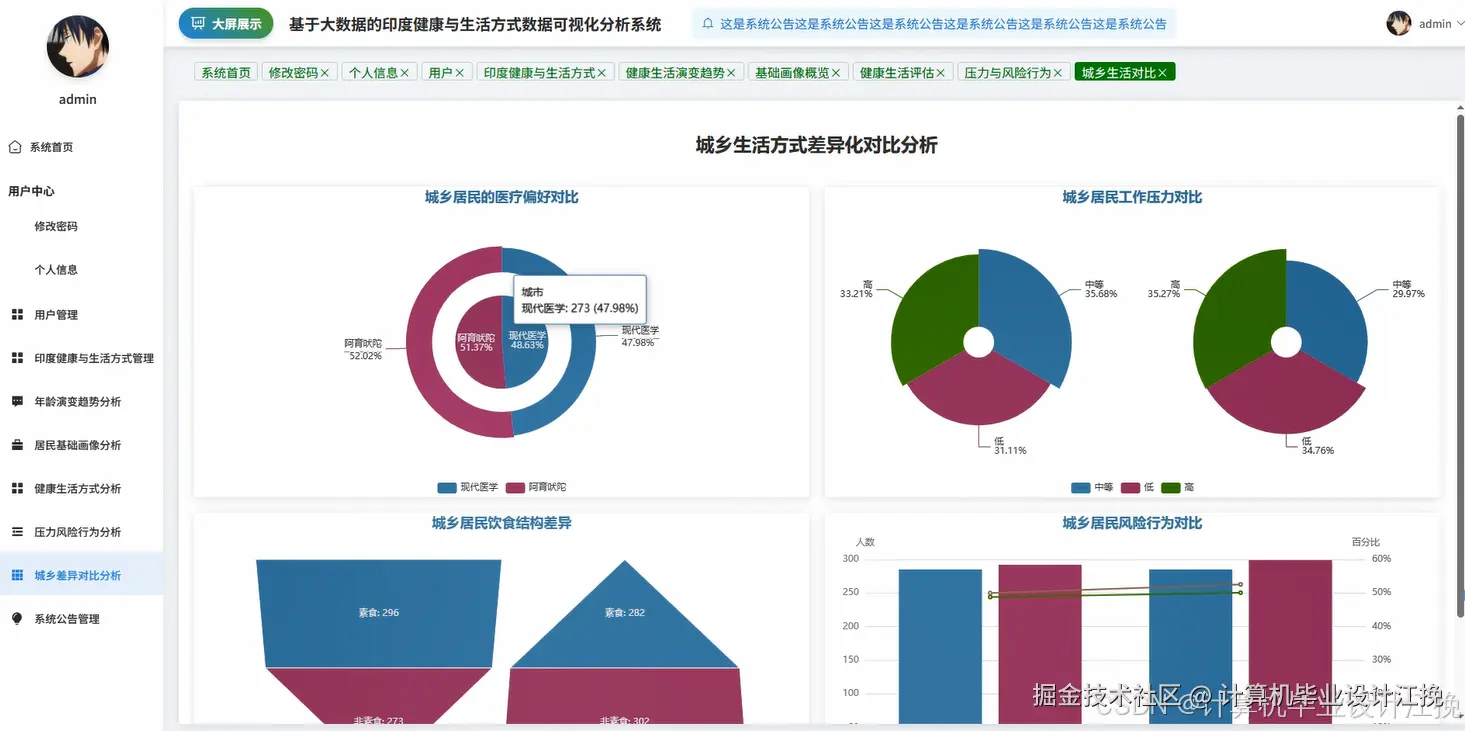Close the 健康生活演变趋势 tab
The width and height of the screenshot is (1465, 731).
(731, 73)
